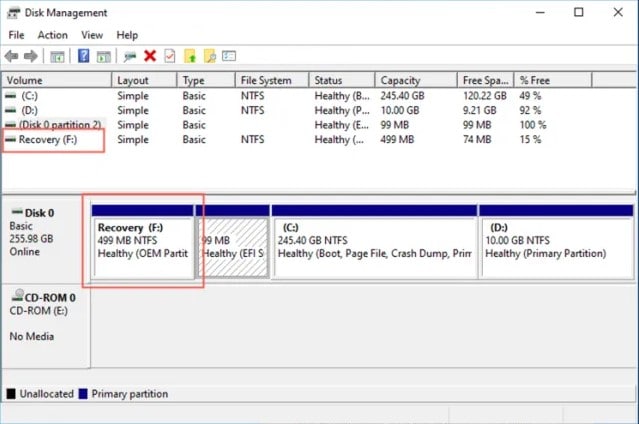Click the blue Help question mark icon
Screen dimensions: 639x424
click(x=84, y=56)
